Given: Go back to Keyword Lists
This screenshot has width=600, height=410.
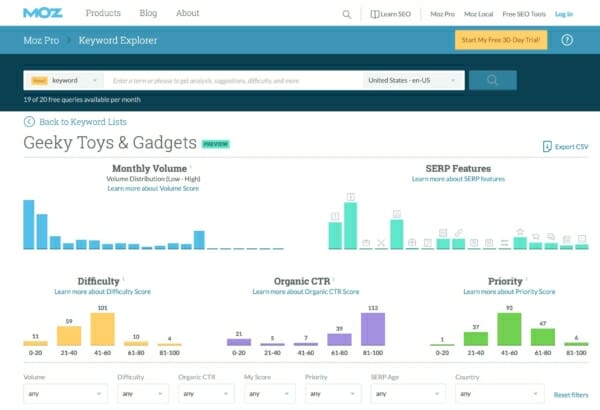Looking at the screenshot, I should click(x=83, y=122).
